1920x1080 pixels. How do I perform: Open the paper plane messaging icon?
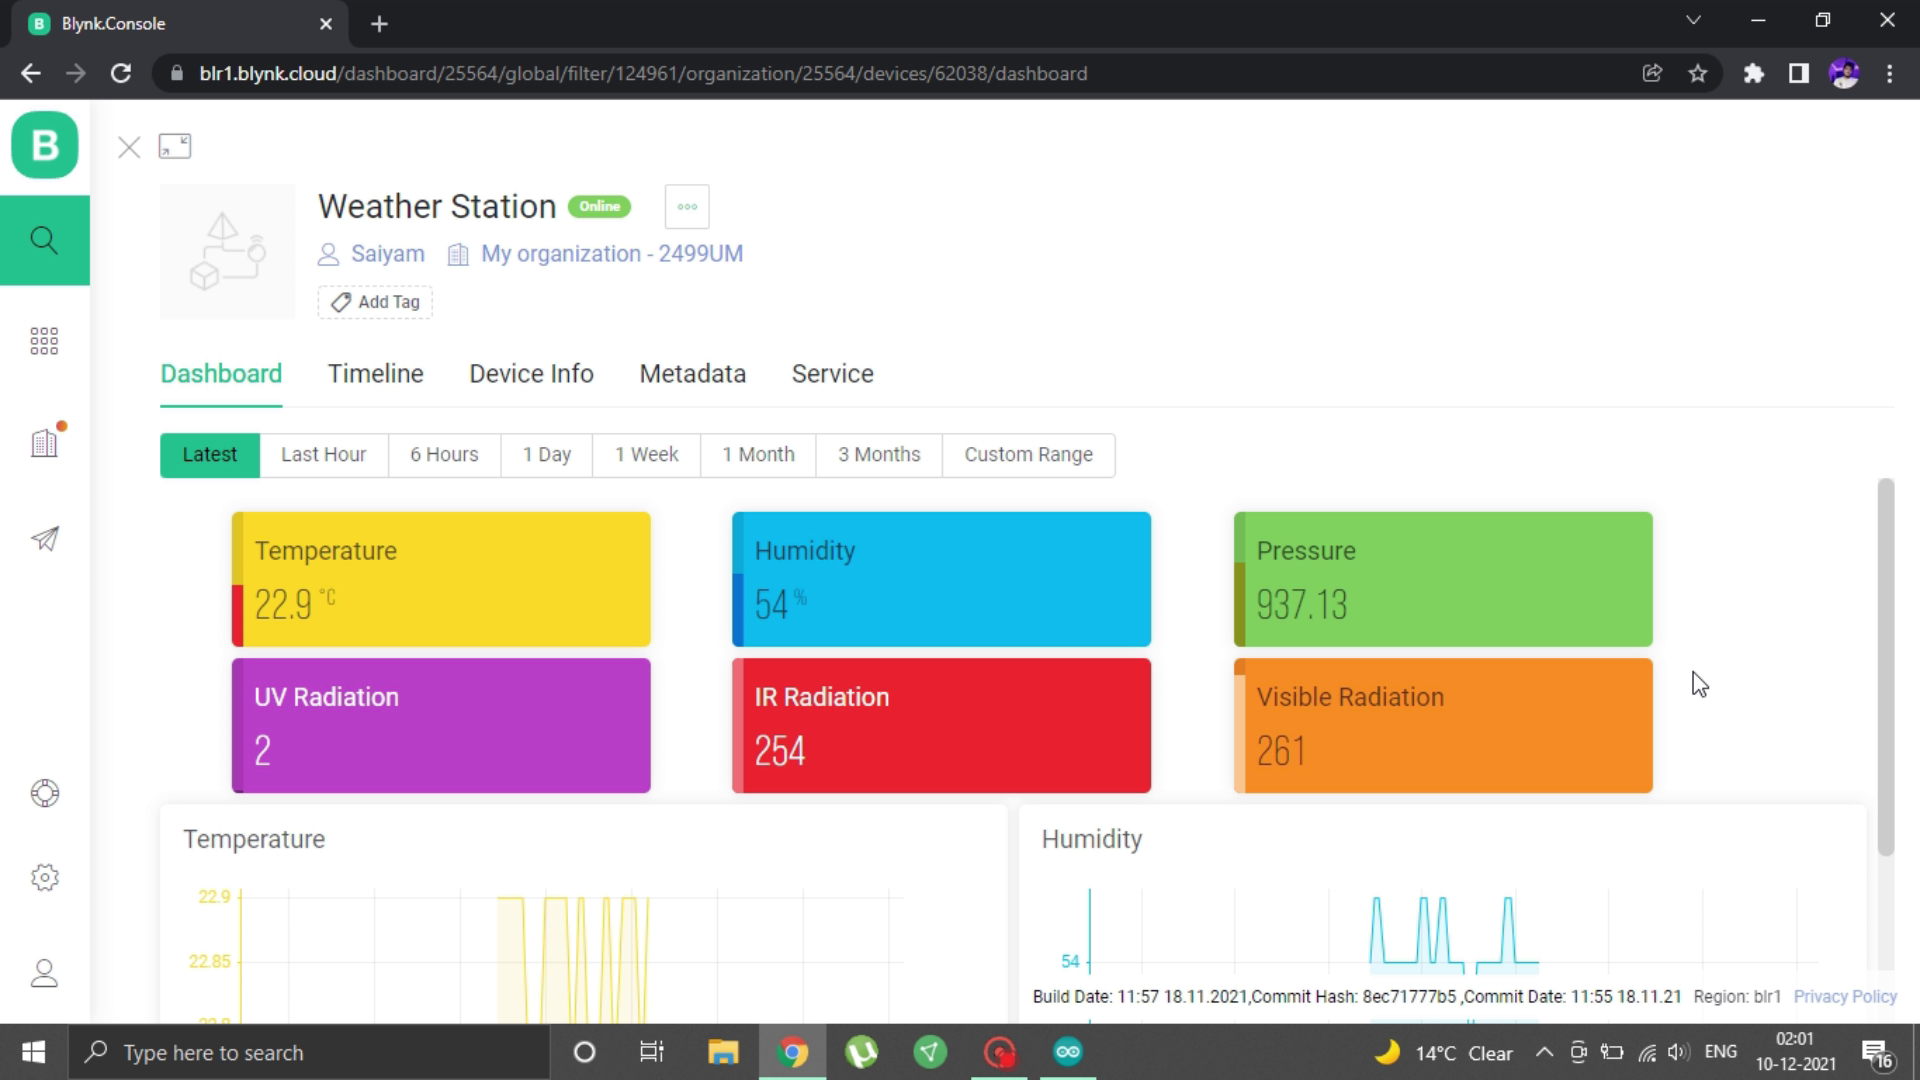[x=45, y=540]
